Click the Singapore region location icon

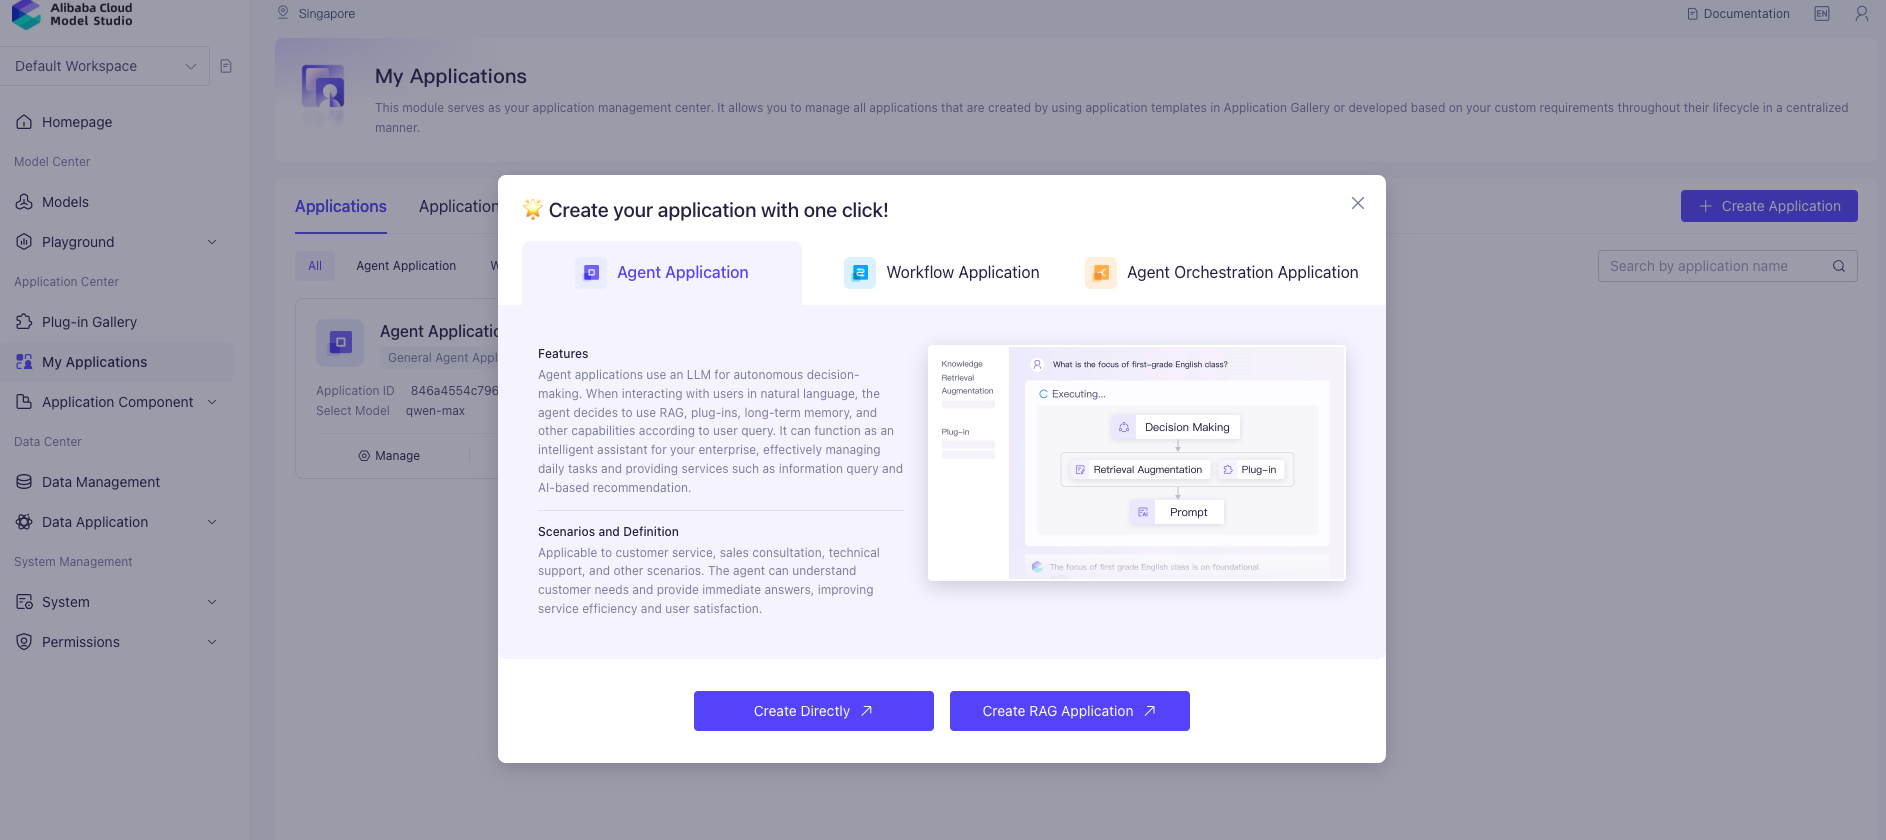pyautogui.click(x=283, y=13)
